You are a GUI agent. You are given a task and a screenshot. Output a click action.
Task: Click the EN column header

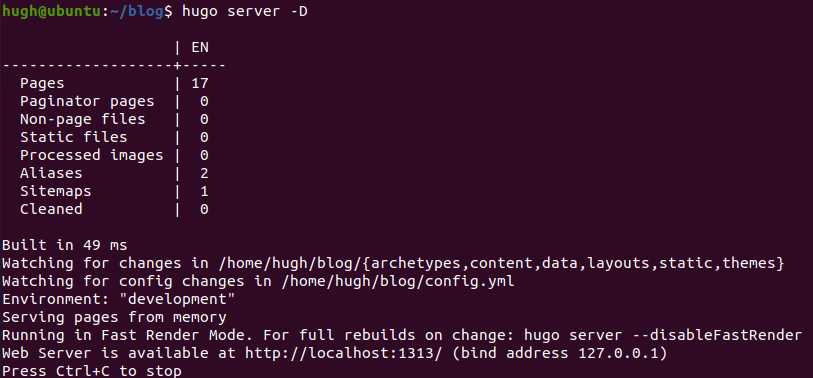point(200,48)
